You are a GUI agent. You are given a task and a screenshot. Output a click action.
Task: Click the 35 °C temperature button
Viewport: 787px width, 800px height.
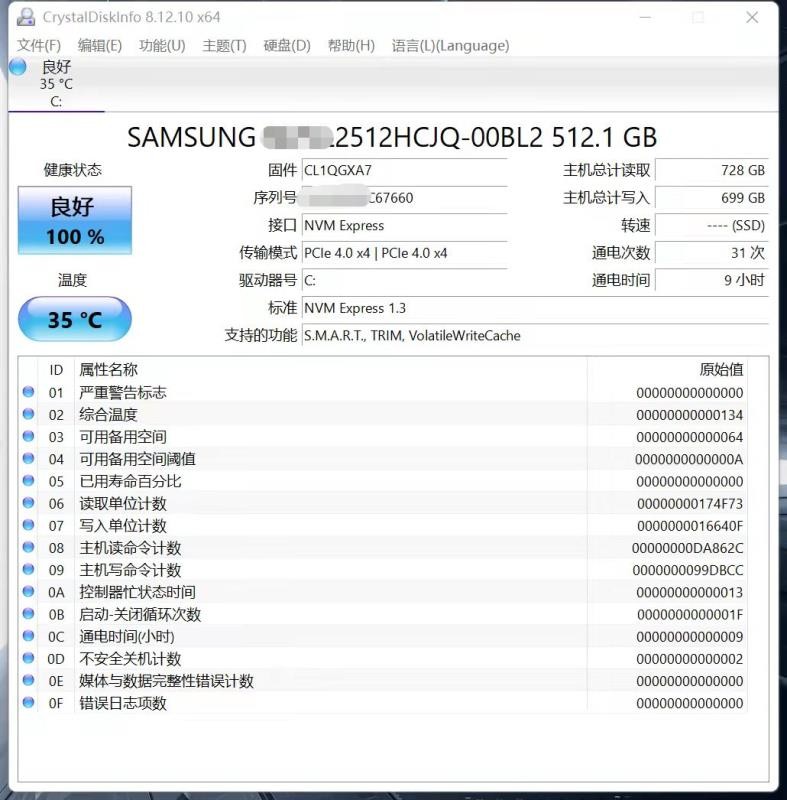(x=75, y=319)
